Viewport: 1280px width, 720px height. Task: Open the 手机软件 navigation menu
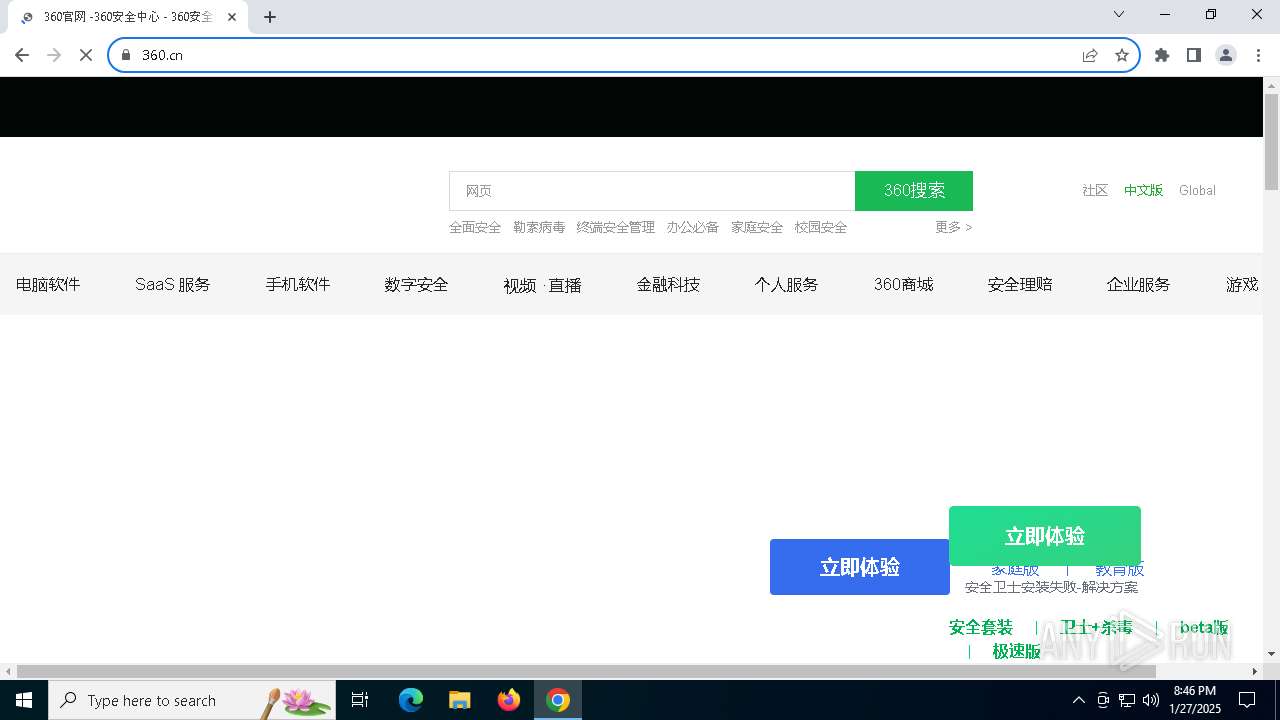coord(298,284)
